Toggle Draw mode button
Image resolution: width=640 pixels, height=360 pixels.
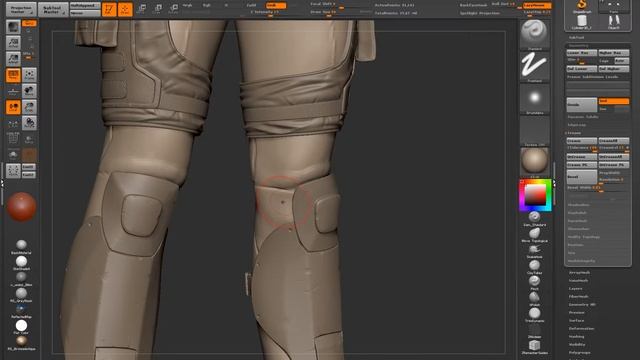[125, 9]
